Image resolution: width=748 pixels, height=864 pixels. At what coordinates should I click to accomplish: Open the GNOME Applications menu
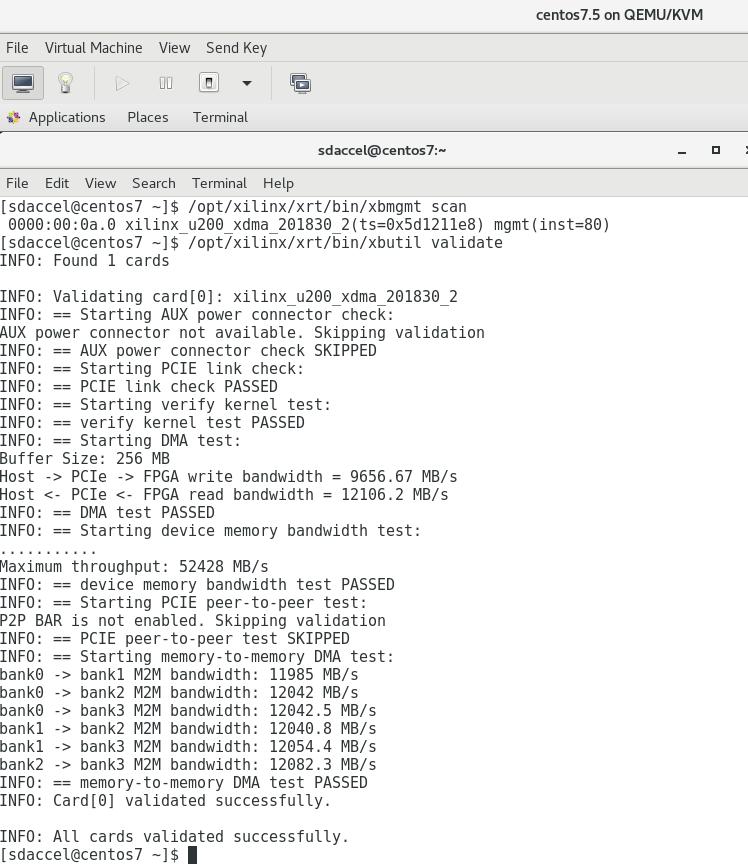pos(66,117)
